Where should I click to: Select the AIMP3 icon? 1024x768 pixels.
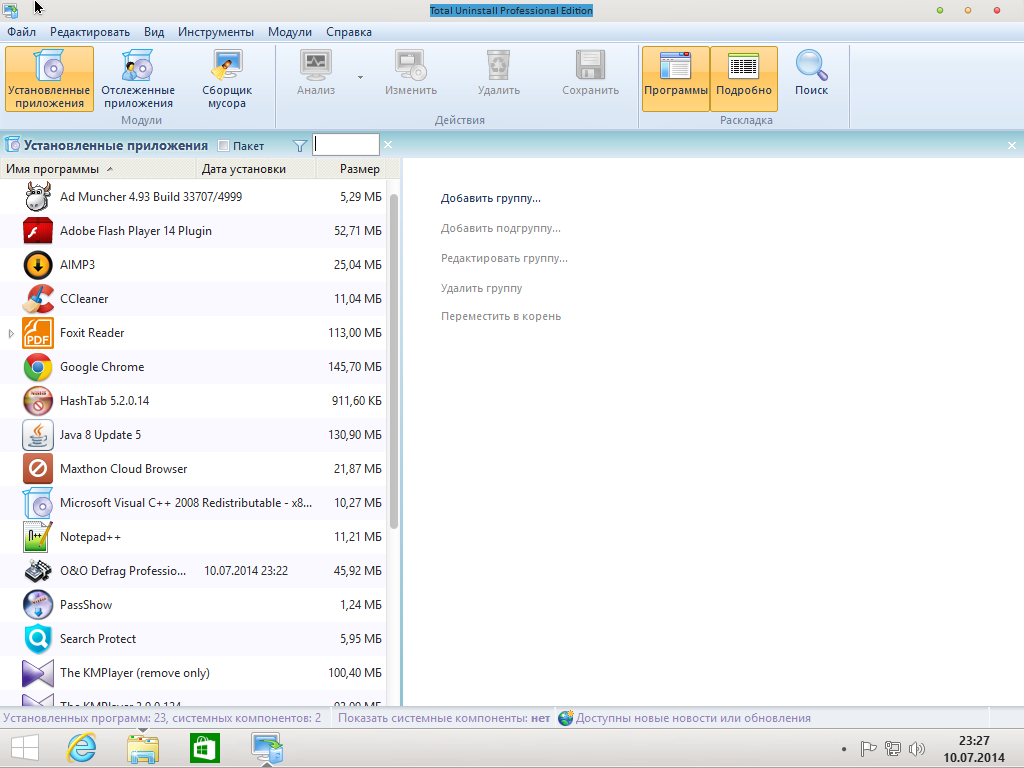click(38, 265)
